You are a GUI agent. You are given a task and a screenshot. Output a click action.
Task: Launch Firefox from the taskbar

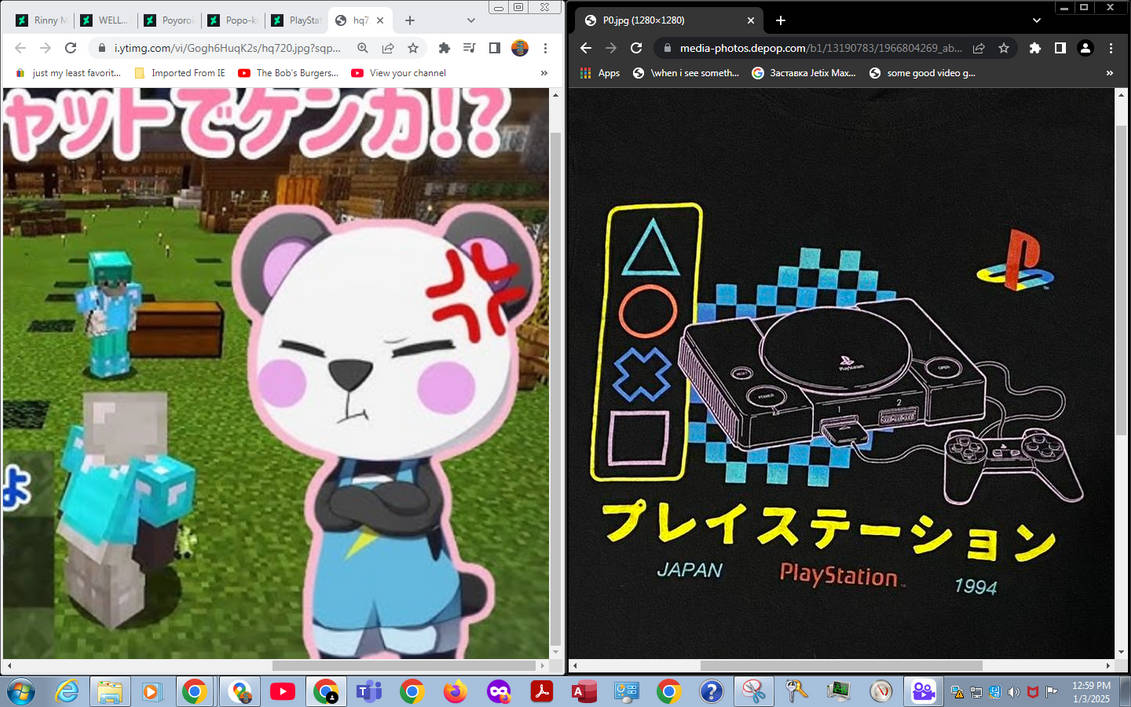pos(455,691)
